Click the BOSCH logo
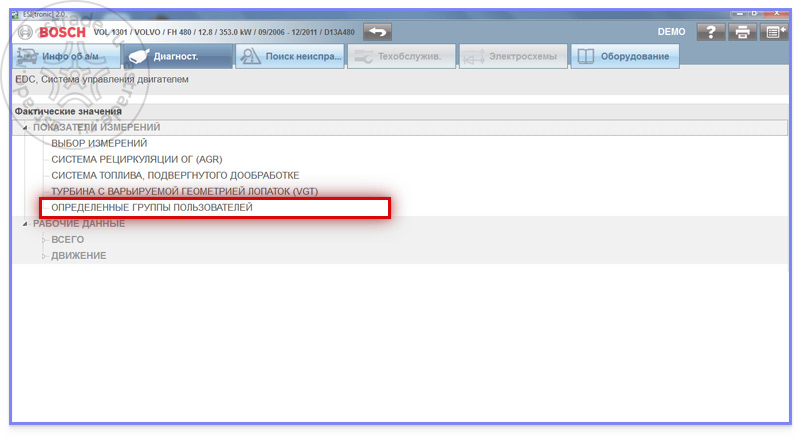799x437 pixels. click(62, 32)
